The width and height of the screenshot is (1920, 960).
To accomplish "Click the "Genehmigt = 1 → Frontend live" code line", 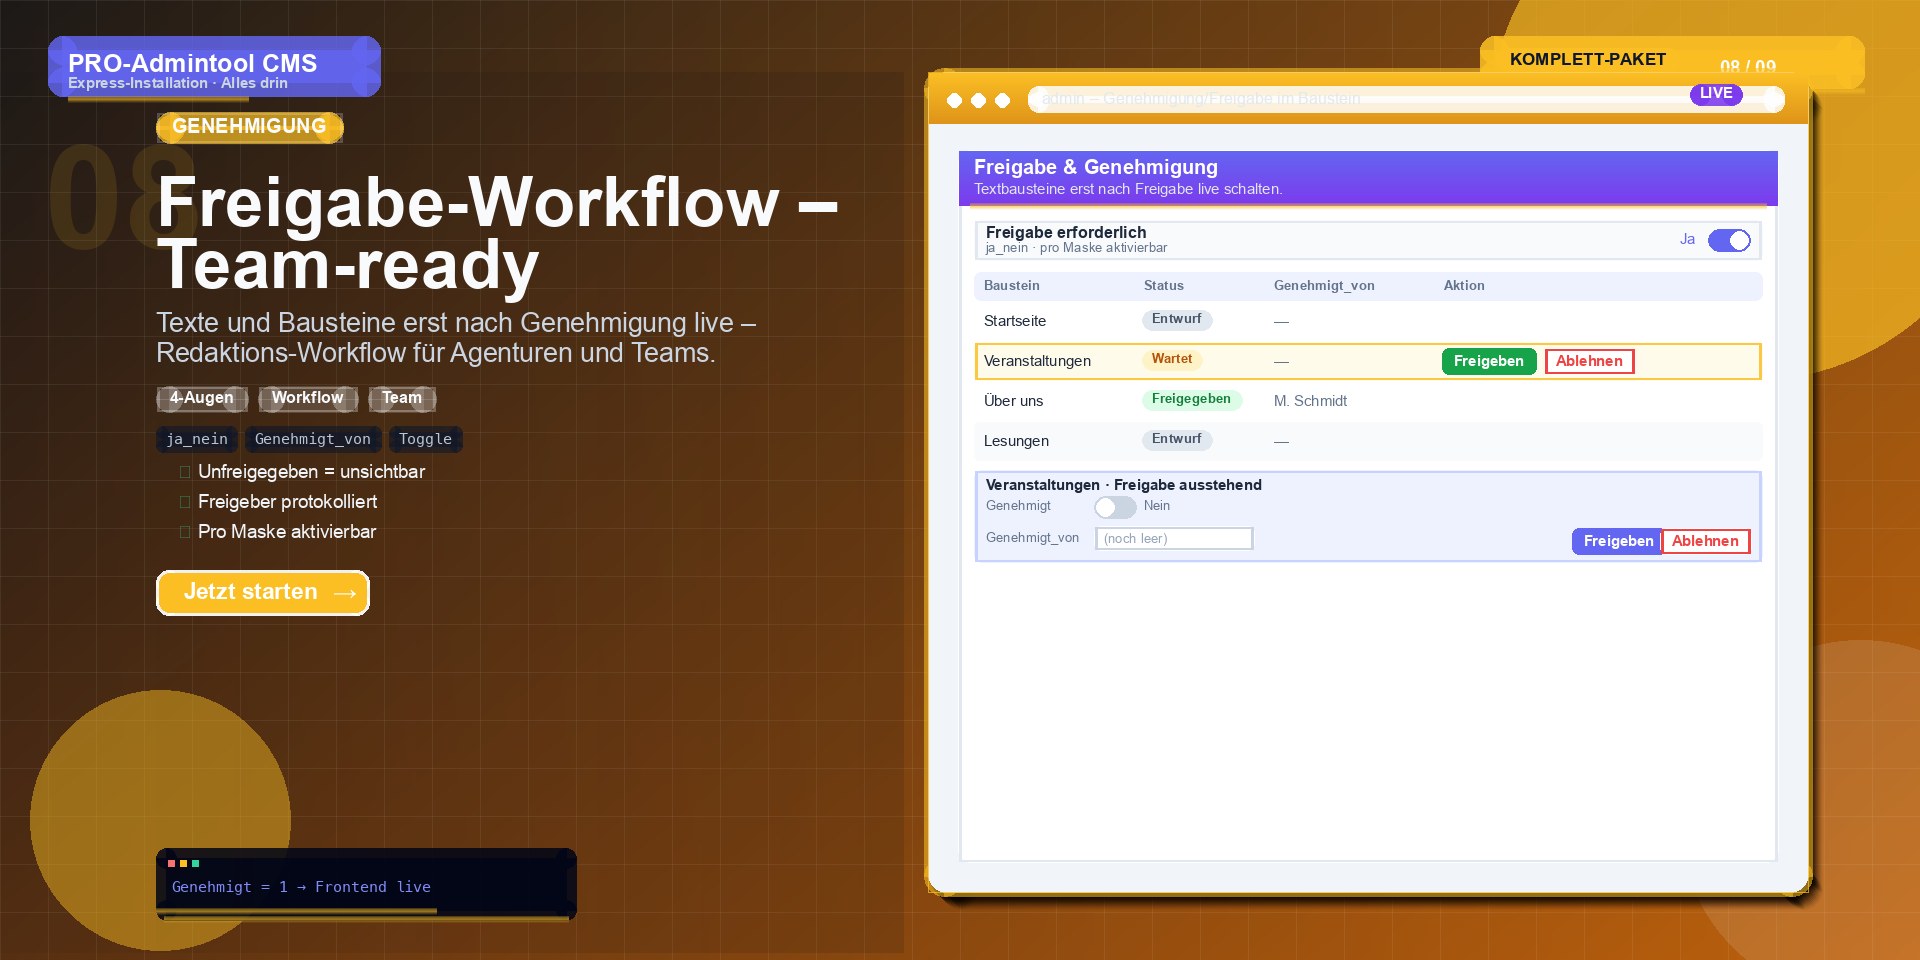I will click(x=301, y=887).
